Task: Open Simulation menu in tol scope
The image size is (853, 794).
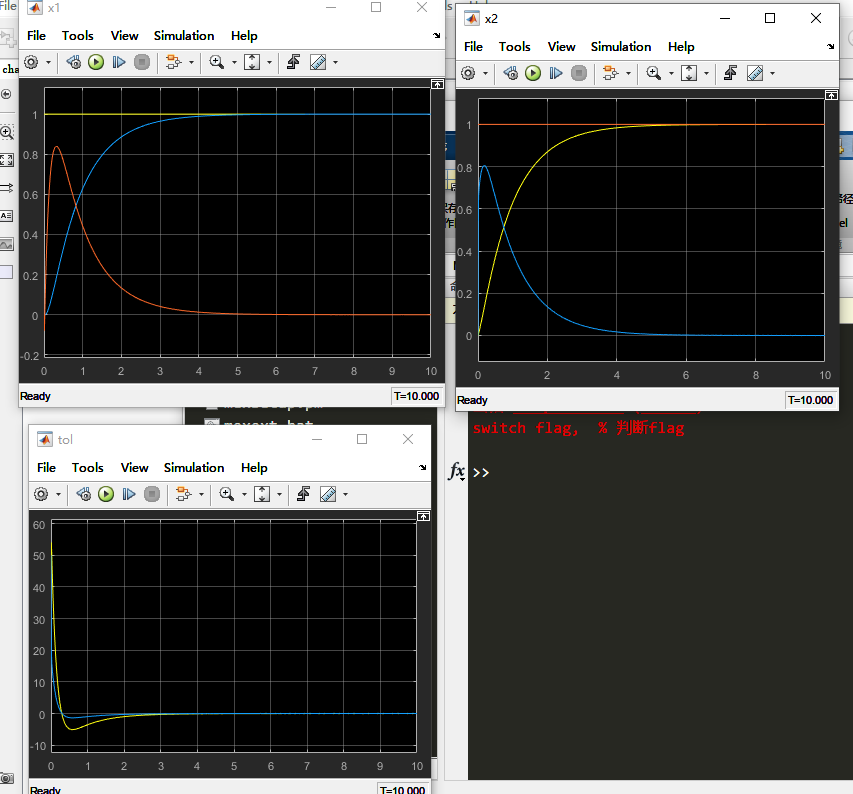Action: click(194, 468)
